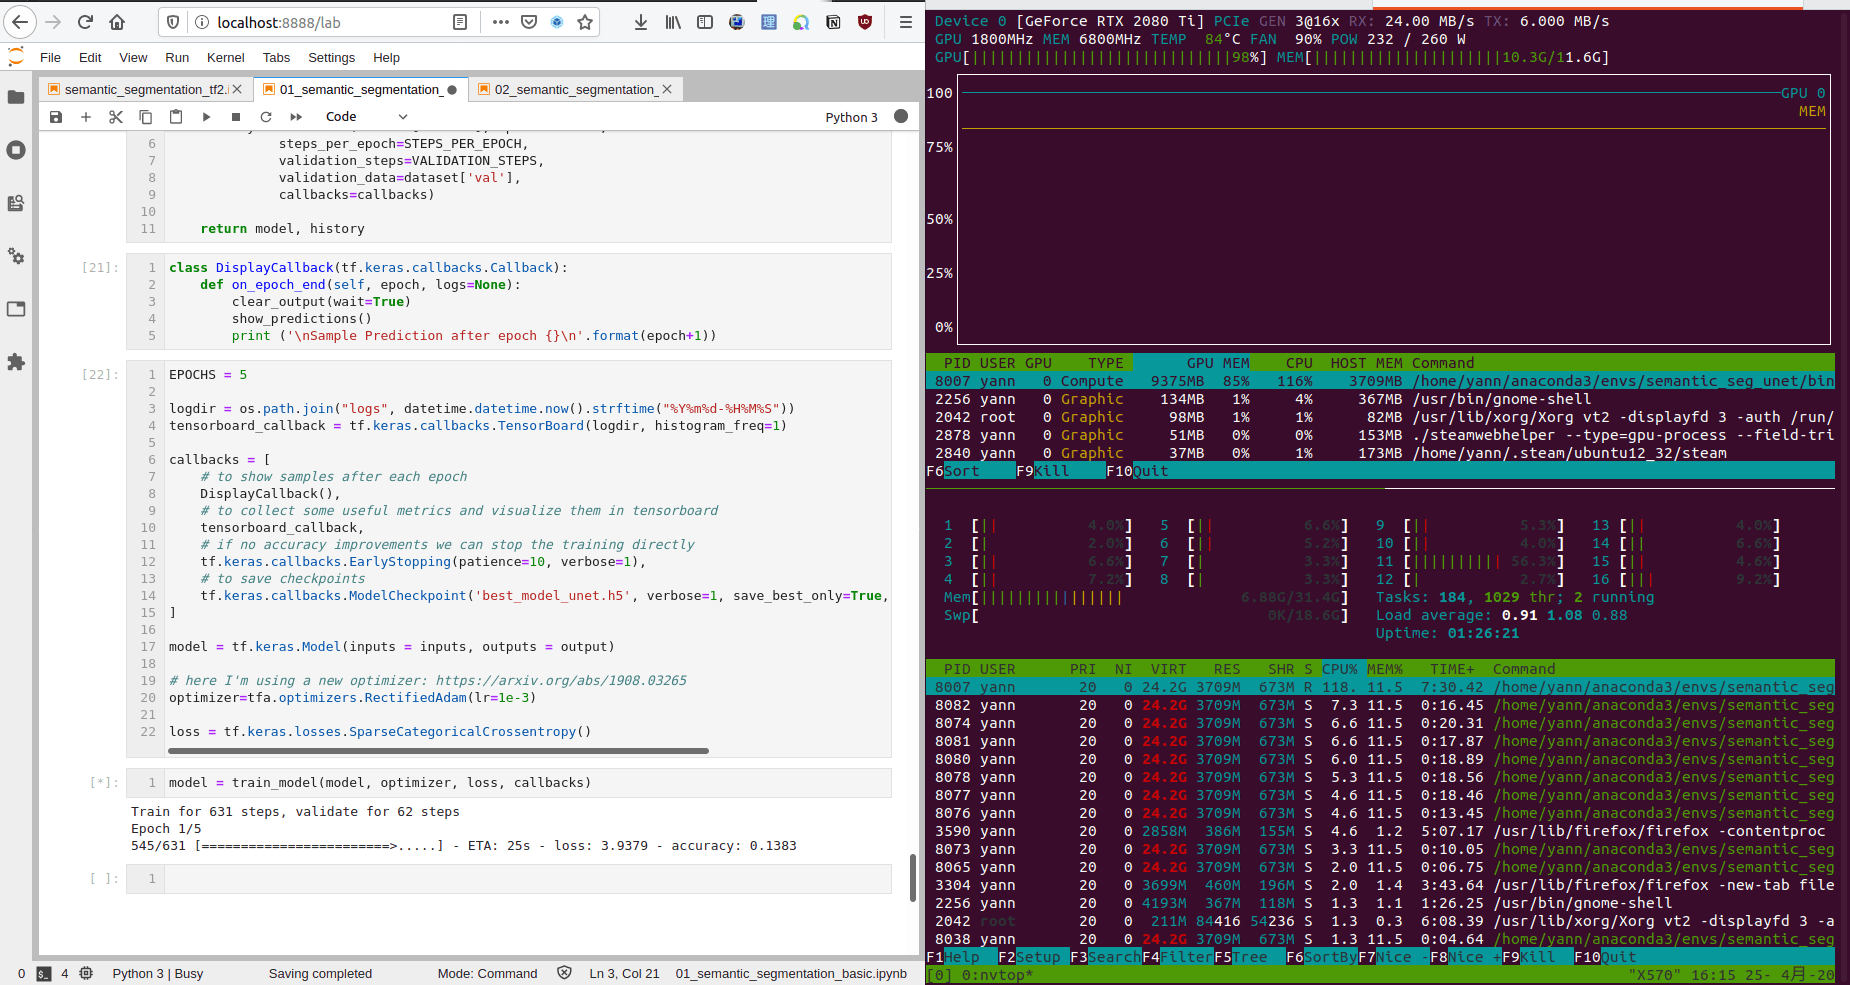Open the commands palette sidebar icon

point(16,203)
